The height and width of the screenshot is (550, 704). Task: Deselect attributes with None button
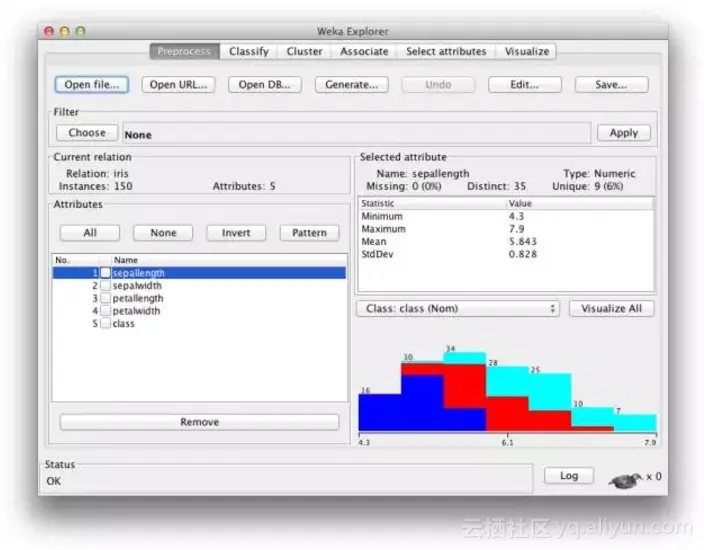(163, 233)
